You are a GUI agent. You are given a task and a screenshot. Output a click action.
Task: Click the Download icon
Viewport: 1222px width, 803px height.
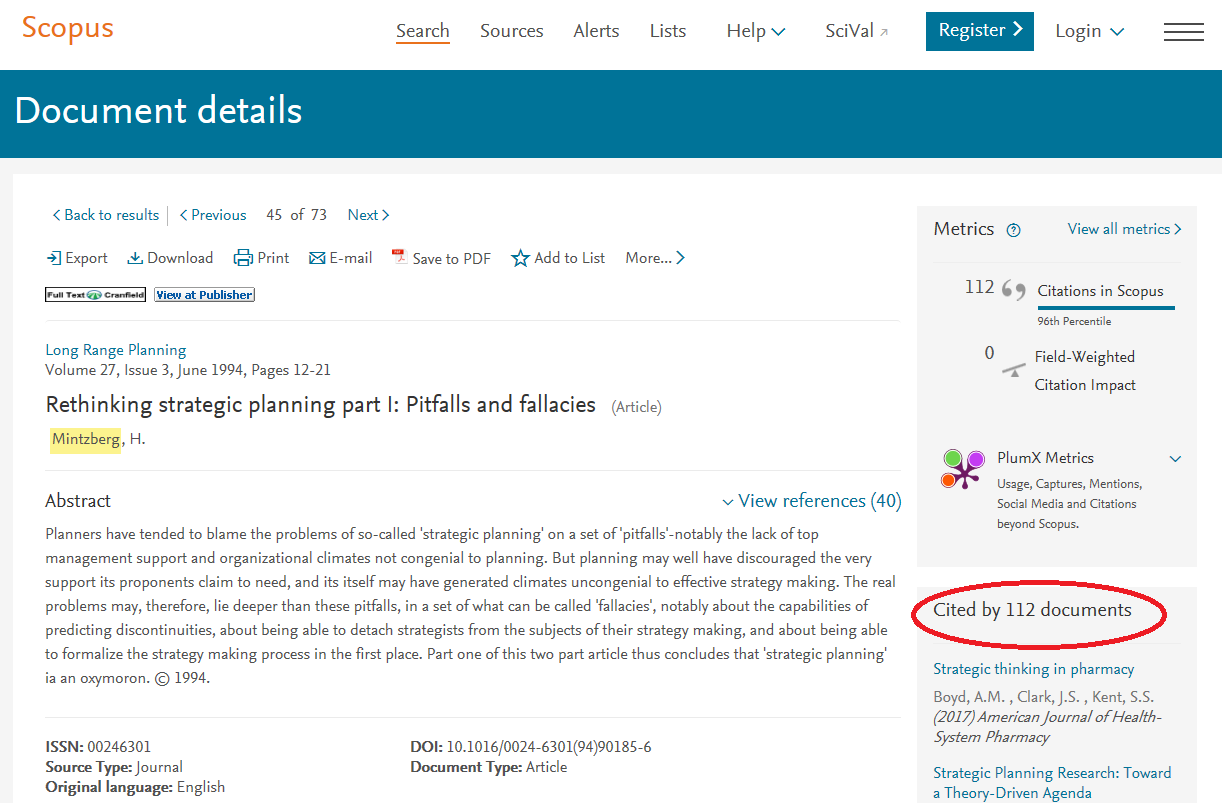135,258
